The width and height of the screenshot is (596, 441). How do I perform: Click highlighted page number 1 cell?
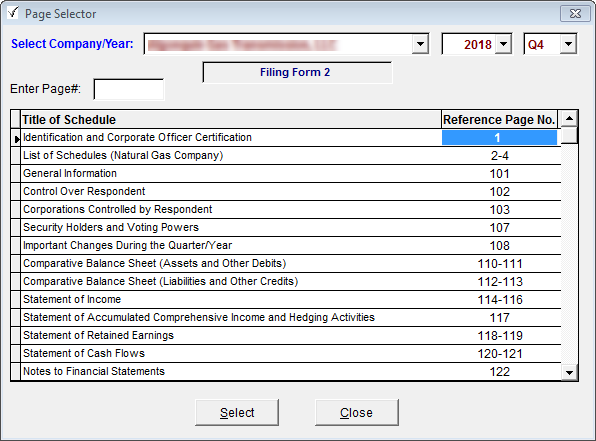[499, 138]
